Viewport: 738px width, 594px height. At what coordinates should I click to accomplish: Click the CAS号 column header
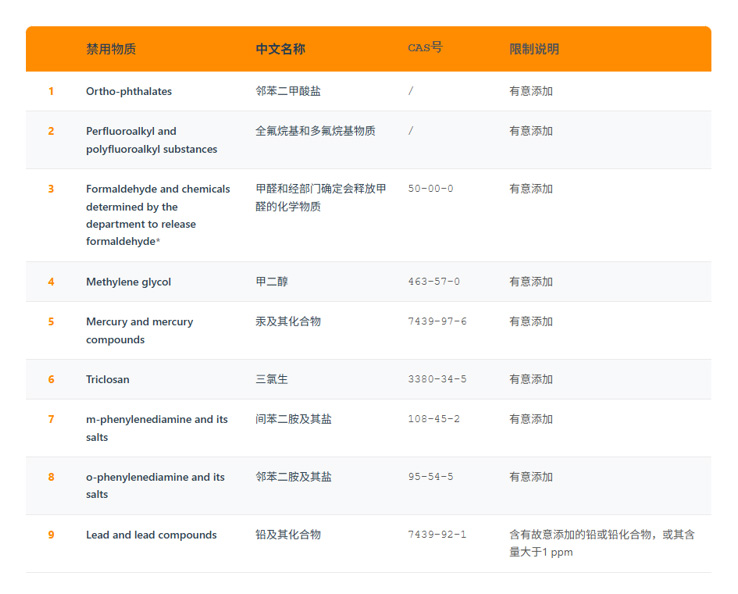point(425,48)
